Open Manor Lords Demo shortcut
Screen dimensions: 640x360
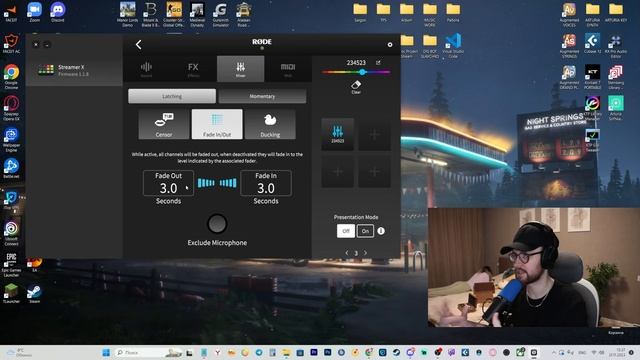pyautogui.click(x=127, y=14)
